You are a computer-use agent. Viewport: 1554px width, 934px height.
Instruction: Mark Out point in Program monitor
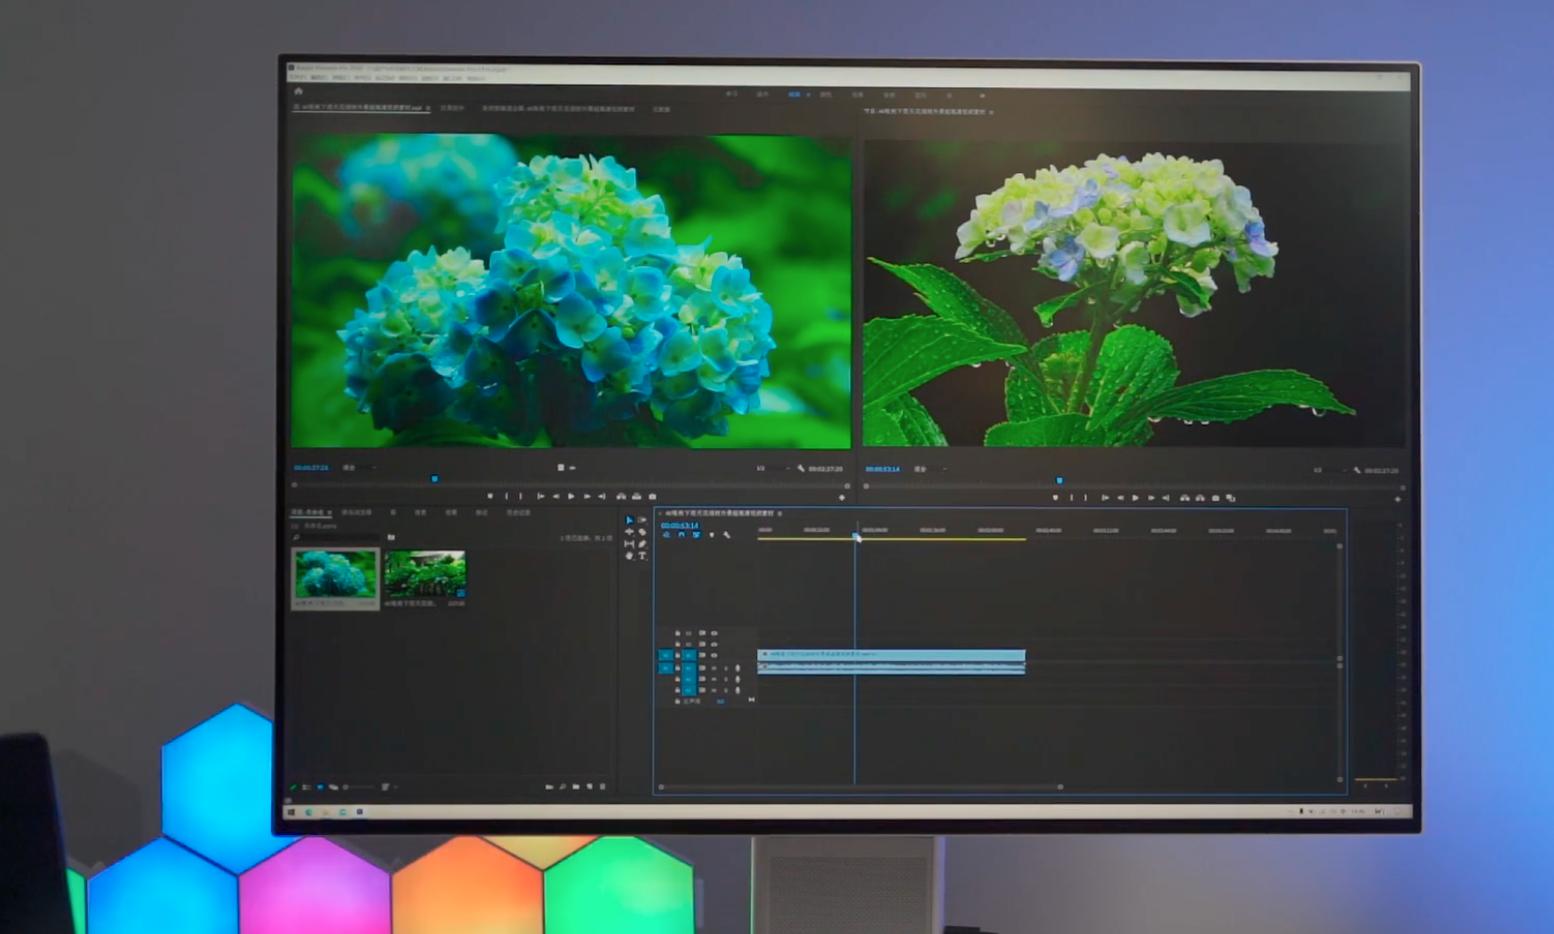pyautogui.click(x=1086, y=498)
